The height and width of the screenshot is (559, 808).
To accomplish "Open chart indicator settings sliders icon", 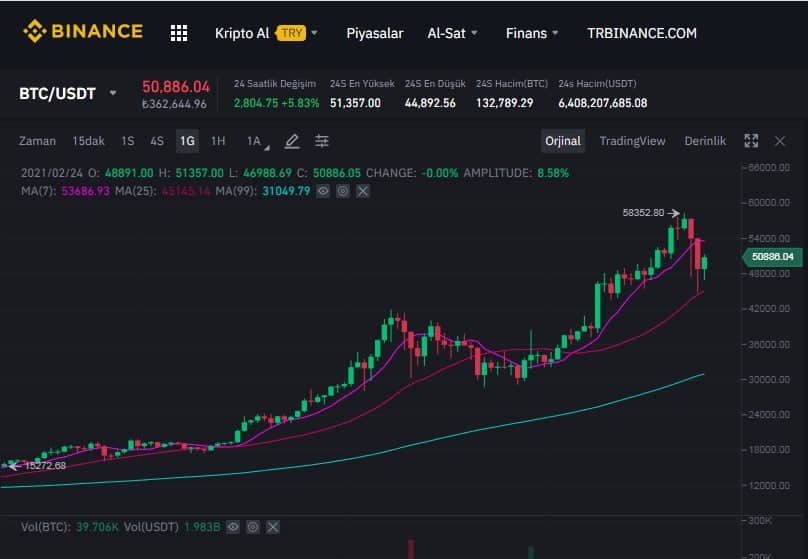I will [322, 141].
